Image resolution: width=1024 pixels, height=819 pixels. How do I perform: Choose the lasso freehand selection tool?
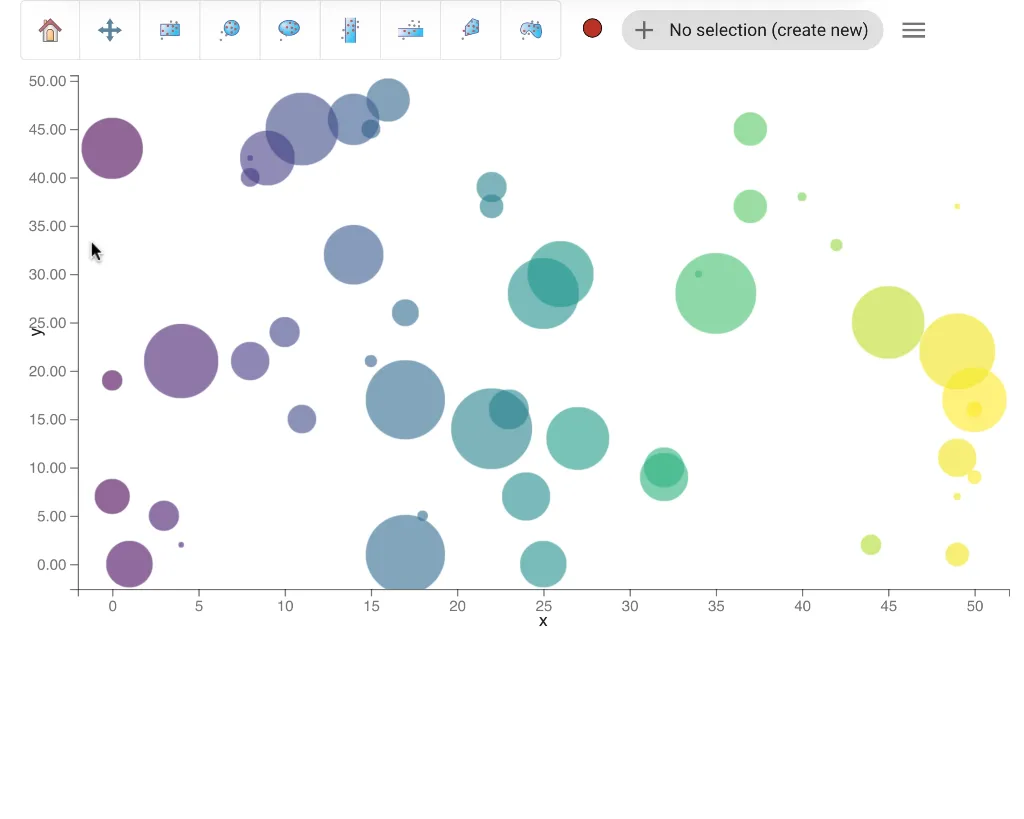coord(530,30)
